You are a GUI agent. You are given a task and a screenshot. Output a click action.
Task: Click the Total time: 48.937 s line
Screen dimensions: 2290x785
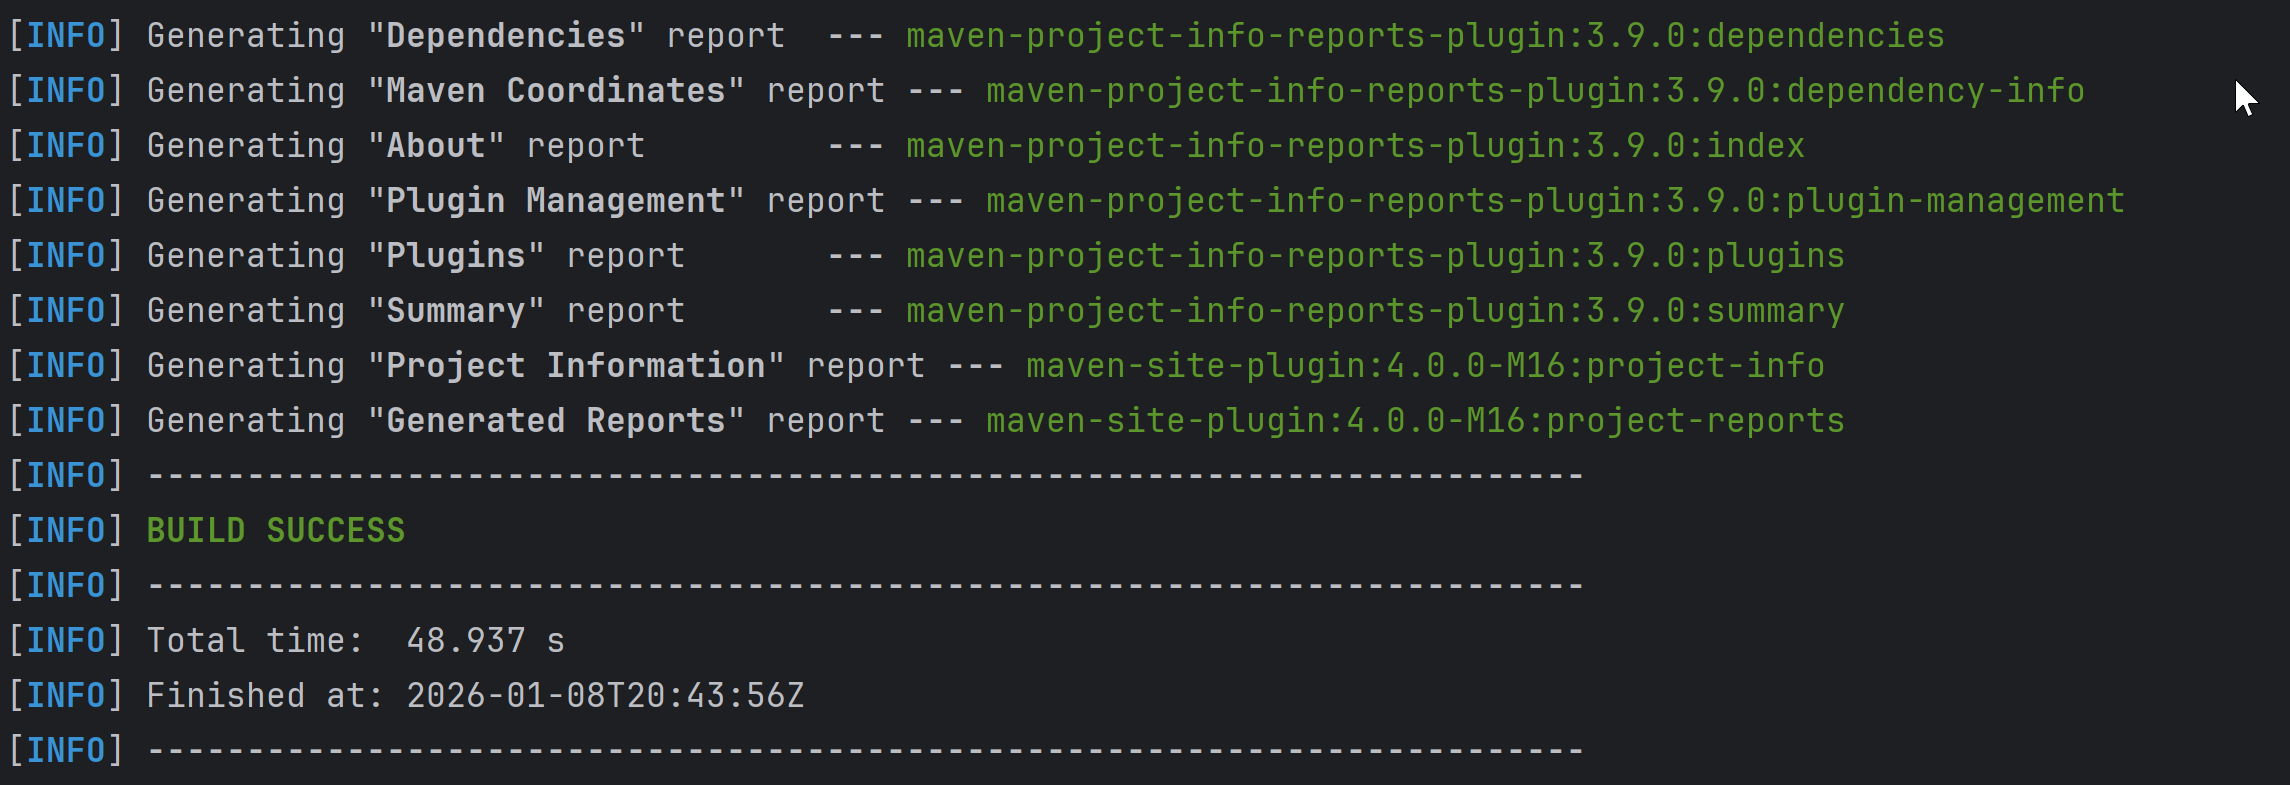[x=356, y=641]
